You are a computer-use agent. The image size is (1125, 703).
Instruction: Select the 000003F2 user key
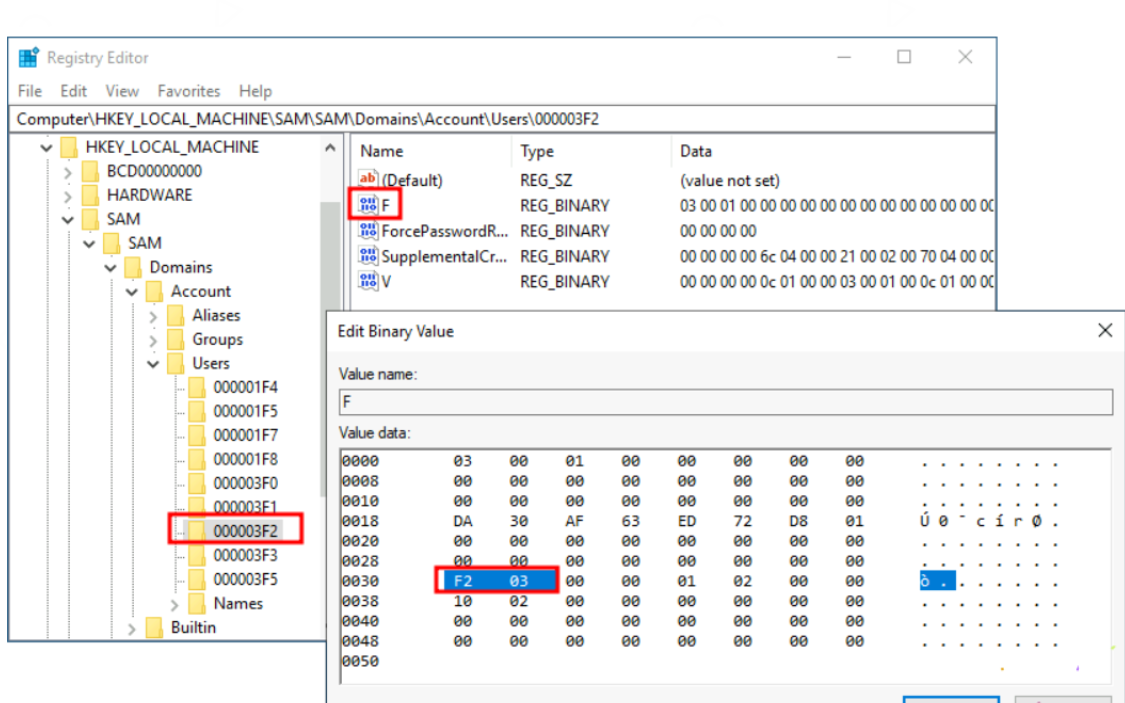[245, 531]
